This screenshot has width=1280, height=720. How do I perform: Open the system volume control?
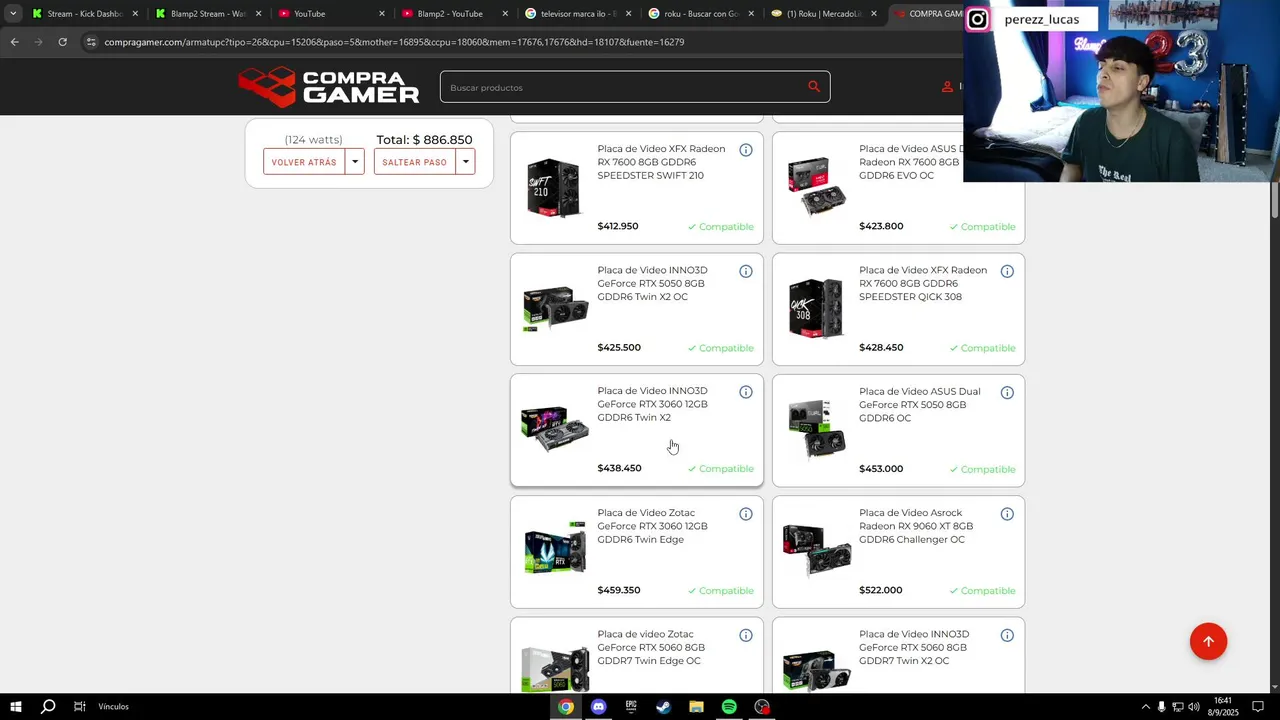[1193, 707]
